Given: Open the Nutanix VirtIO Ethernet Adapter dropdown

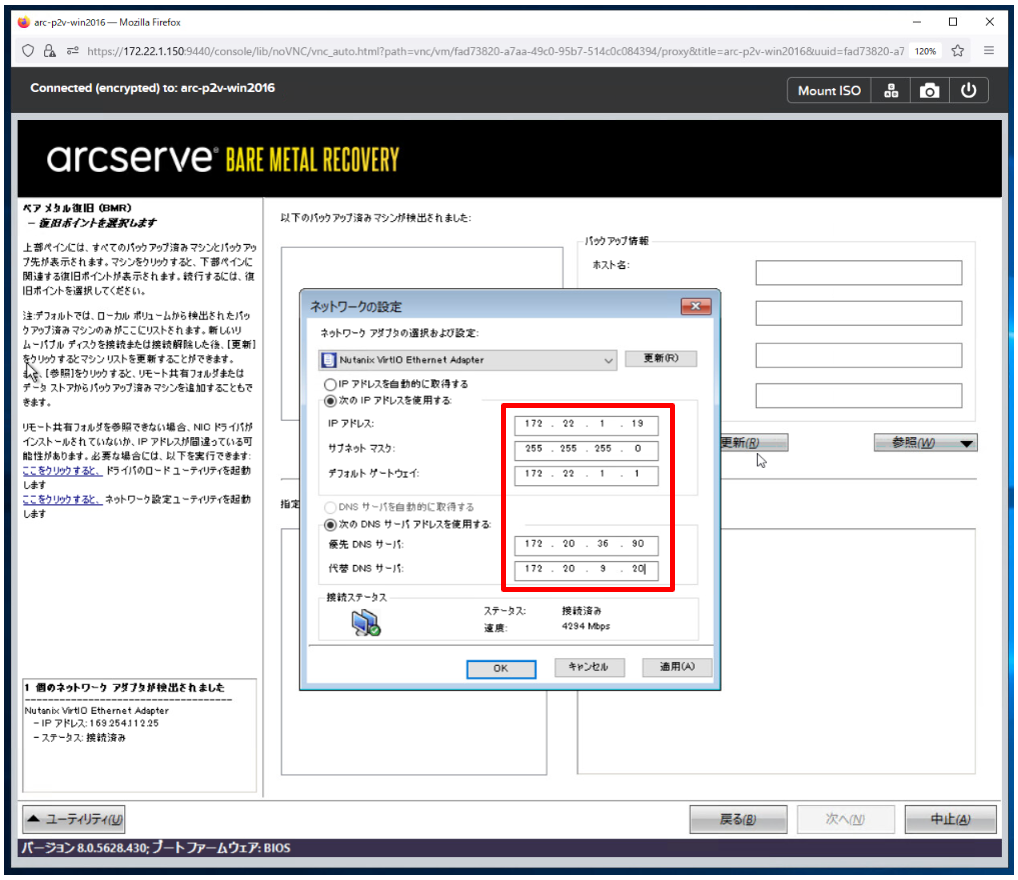Looking at the screenshot, I should click(467, 360).
